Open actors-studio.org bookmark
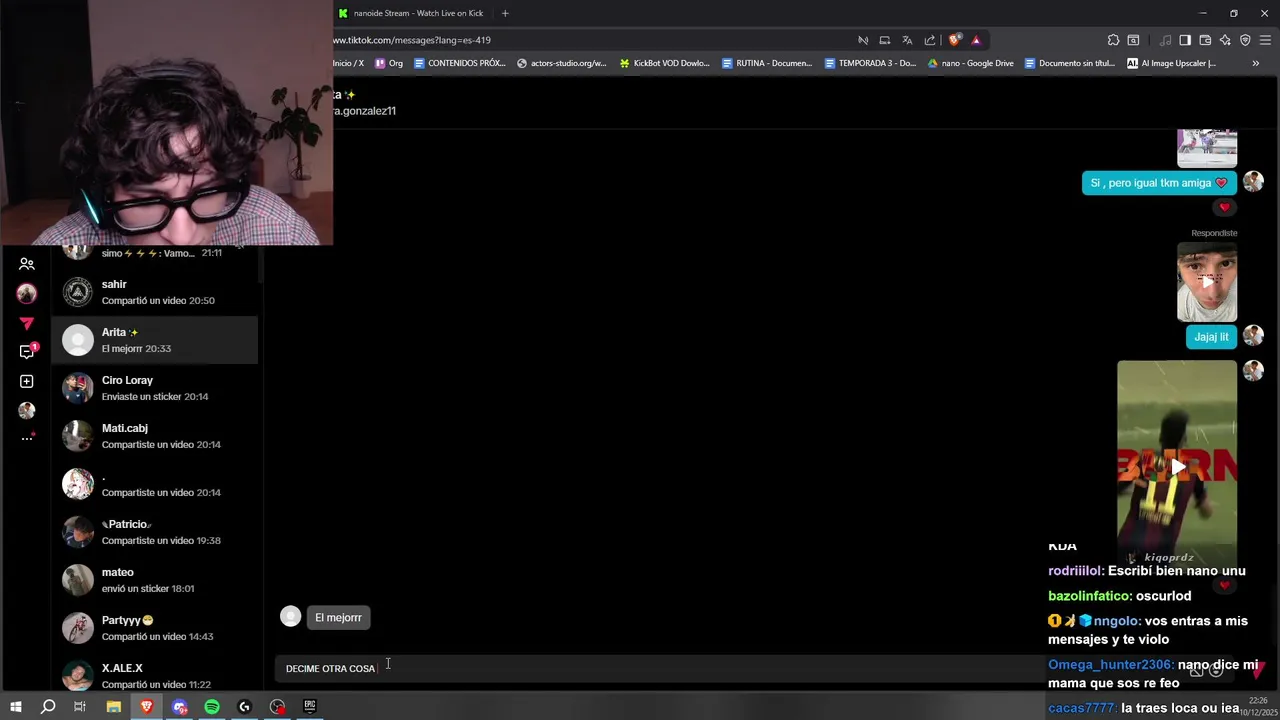The height and width of the screenshot is (720, 1280). 561,63
